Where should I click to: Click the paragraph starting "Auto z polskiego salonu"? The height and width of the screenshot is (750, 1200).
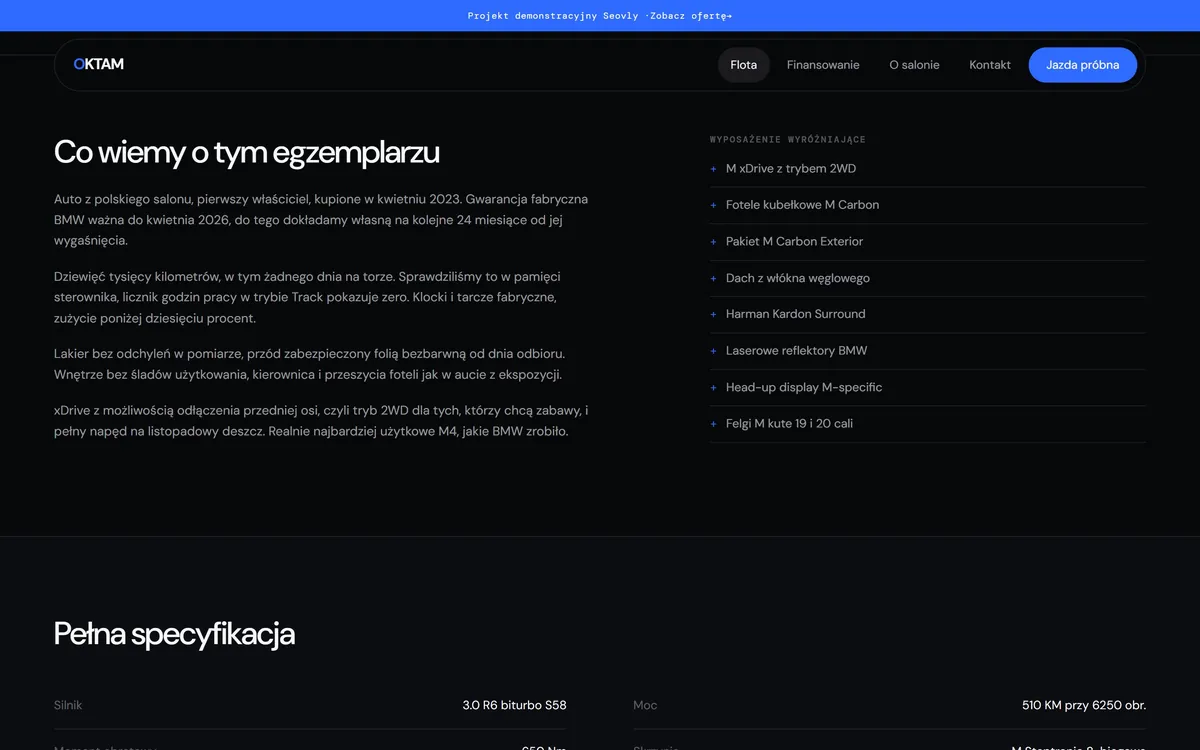[321, 220]
